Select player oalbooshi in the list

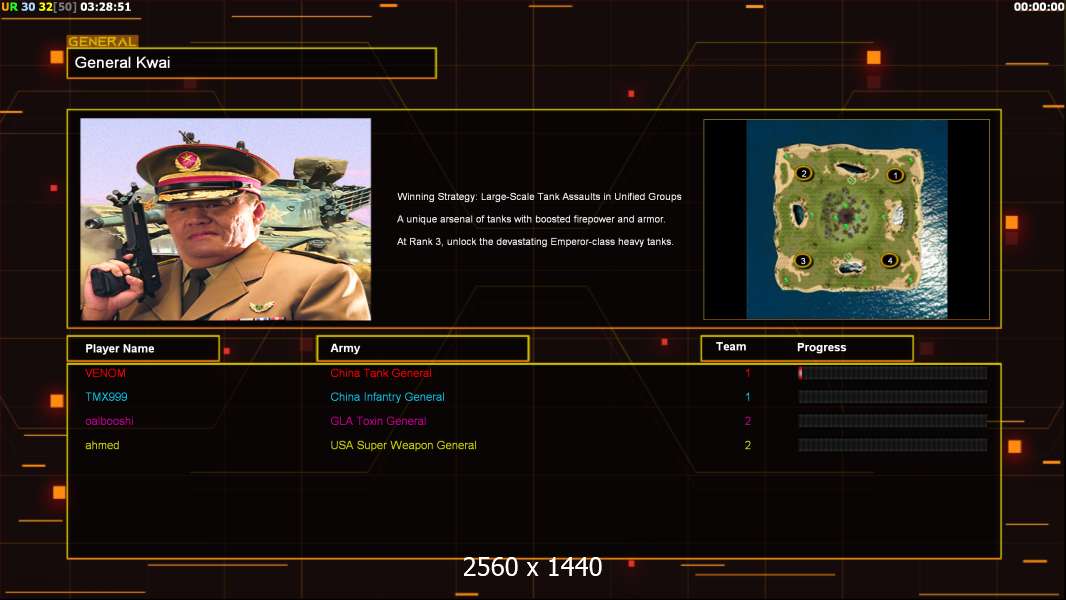pyautogui.click(x=109, y=421)
